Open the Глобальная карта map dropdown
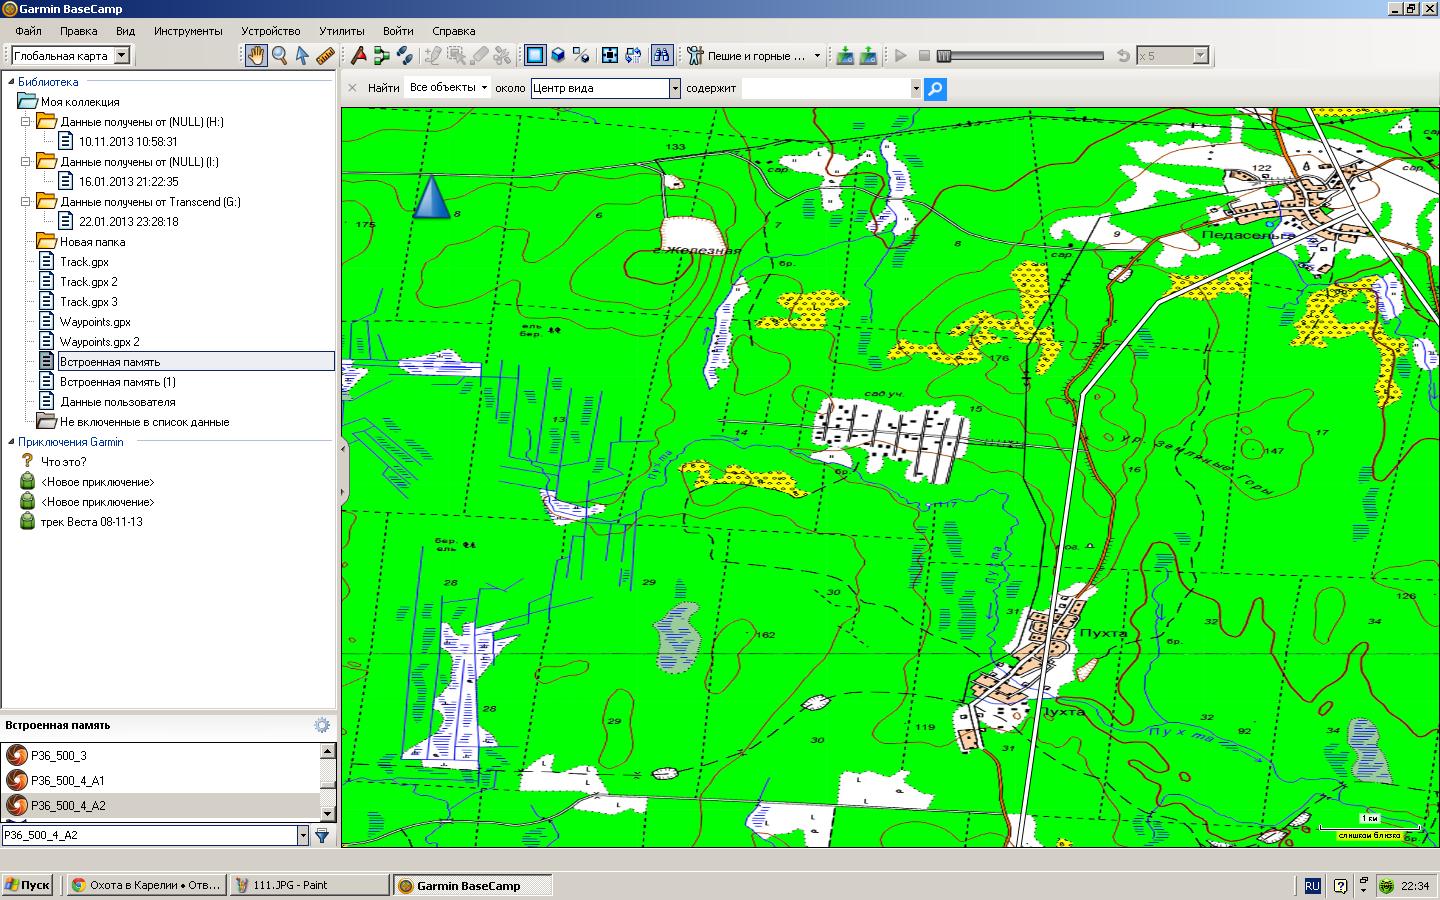 coord(122,56)
